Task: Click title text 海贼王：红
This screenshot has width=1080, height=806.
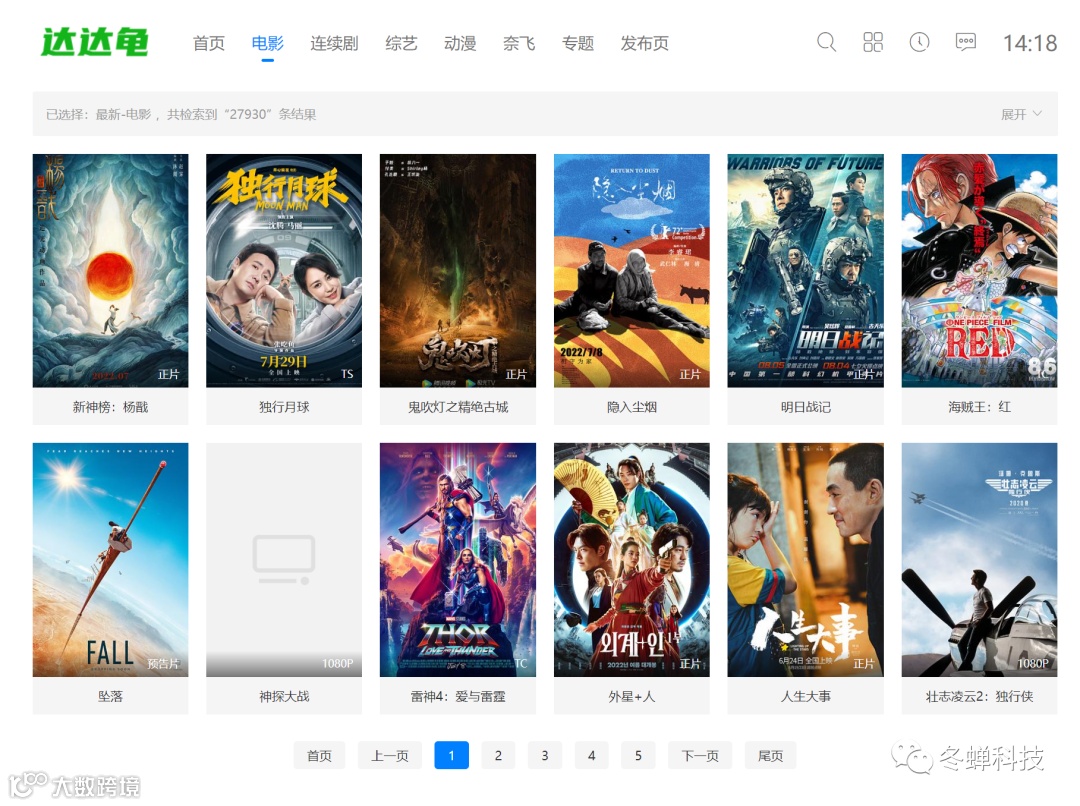Action: coord(979,407)
